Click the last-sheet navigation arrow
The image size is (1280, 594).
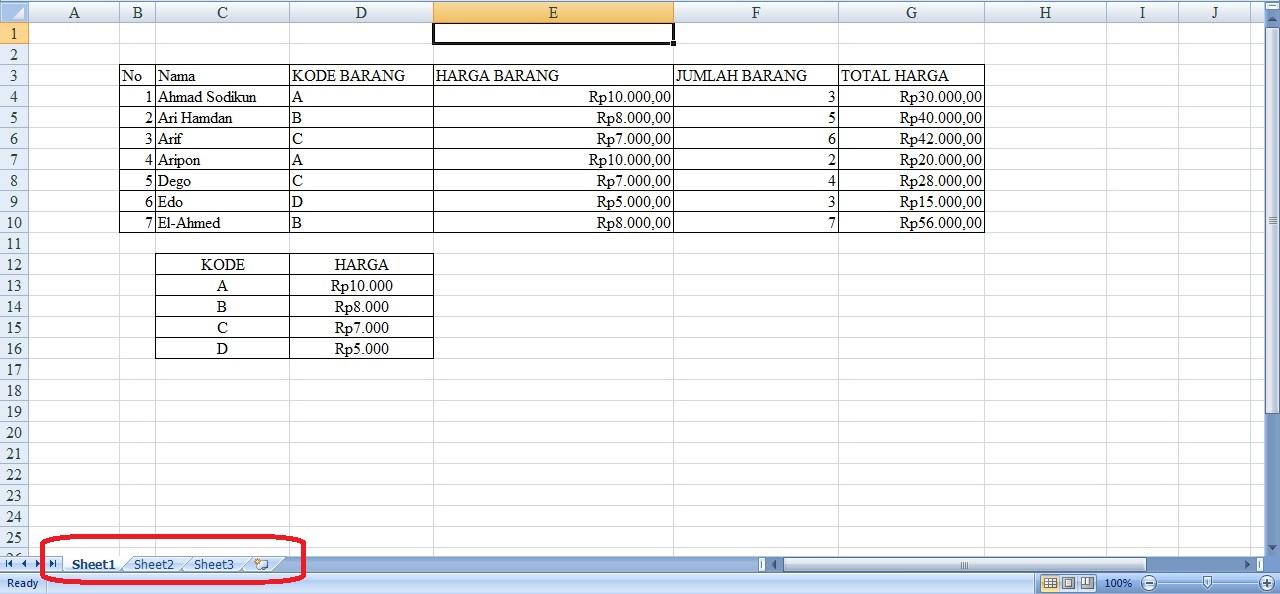click(x=53, y=564)
